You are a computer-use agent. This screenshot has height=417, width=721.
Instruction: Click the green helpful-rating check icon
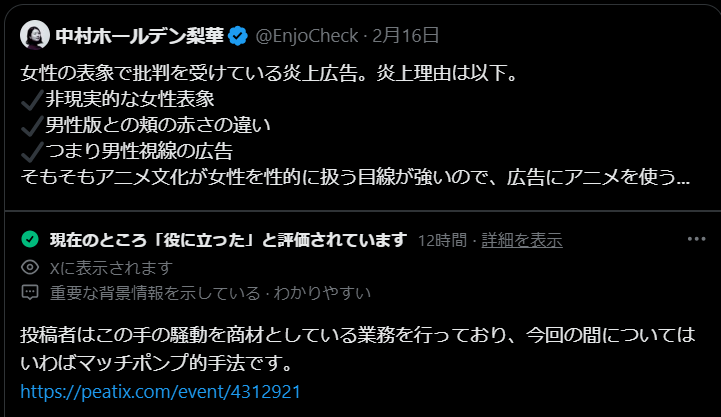point(30,239)
